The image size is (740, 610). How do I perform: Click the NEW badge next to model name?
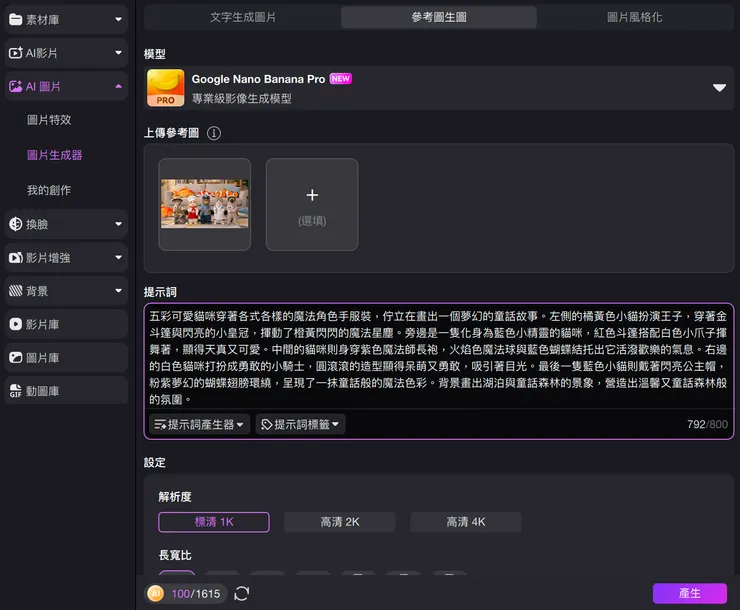(340, 79)
